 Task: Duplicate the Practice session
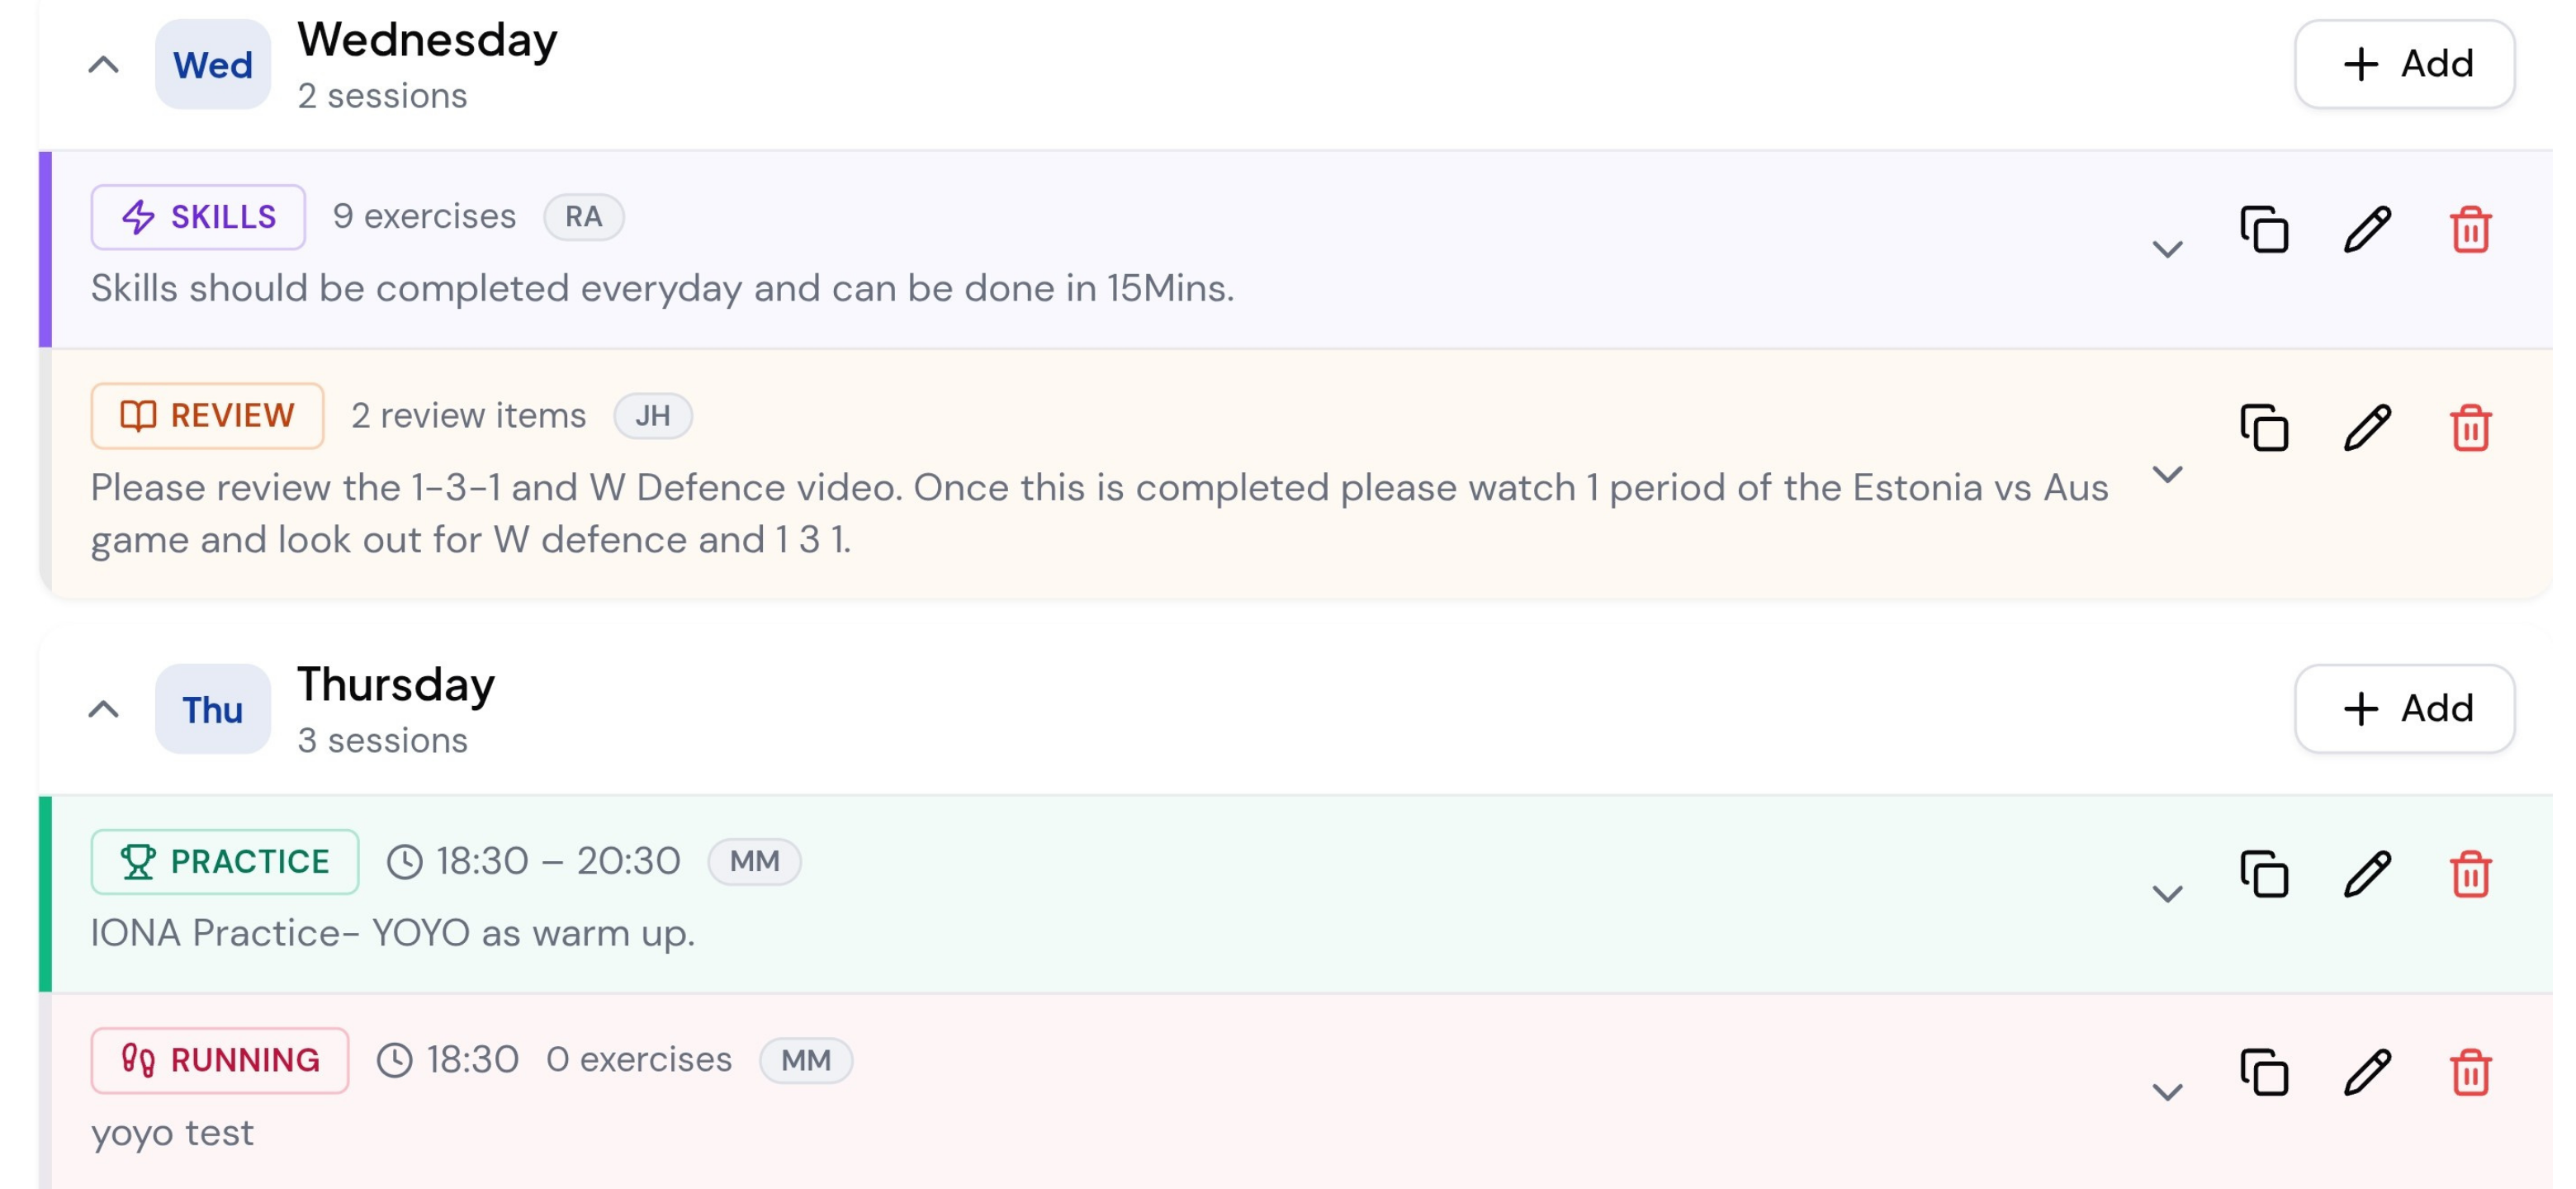point(2264,874)
